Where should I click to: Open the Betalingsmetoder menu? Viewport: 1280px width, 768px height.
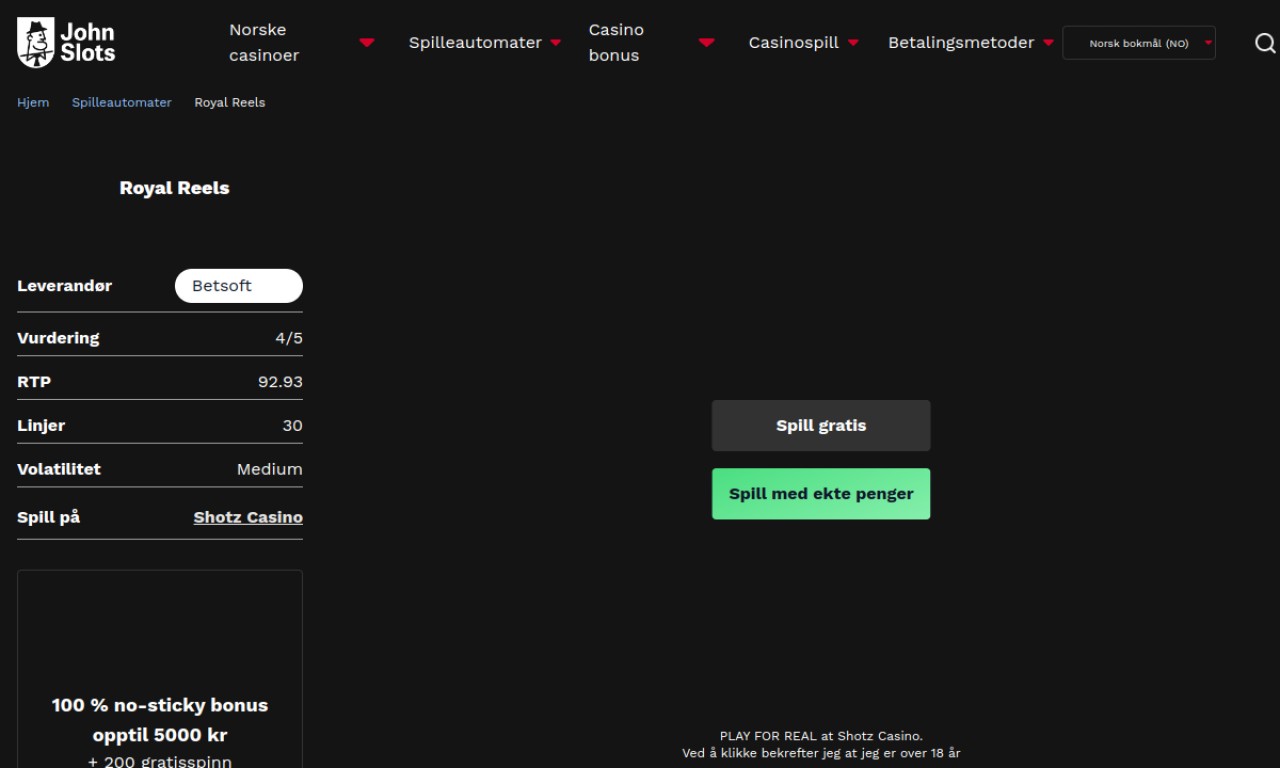tap(961, 43)
